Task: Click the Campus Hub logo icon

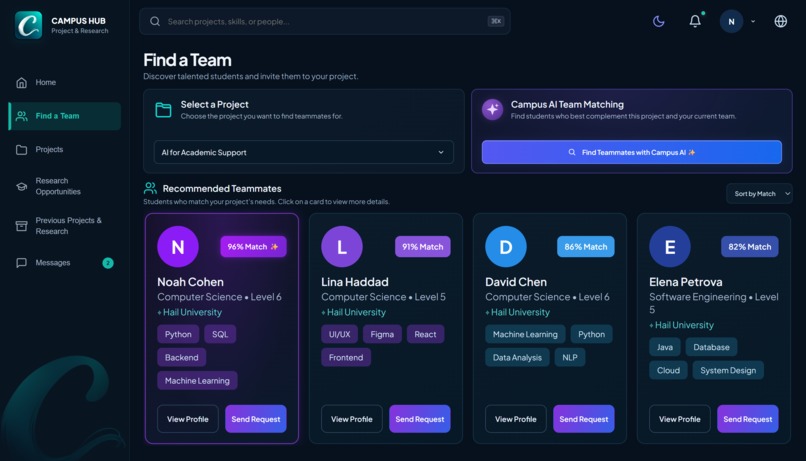Action: point(28,25)
